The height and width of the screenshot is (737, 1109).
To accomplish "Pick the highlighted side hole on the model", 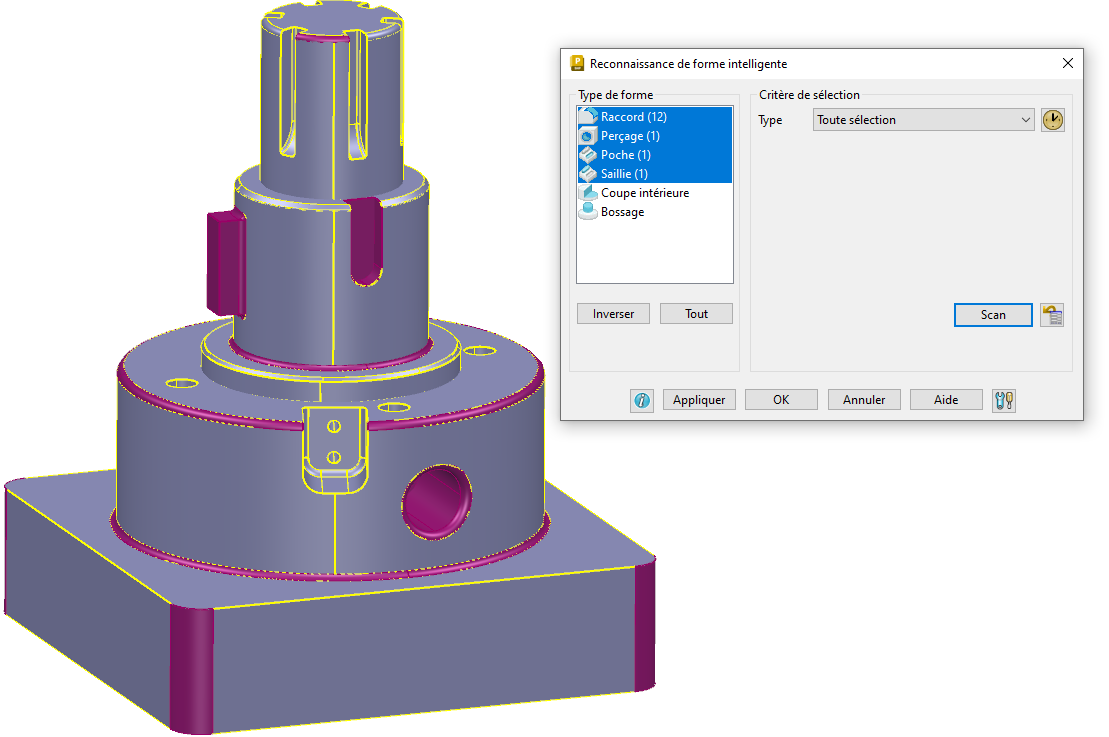I will tap(437, 502).
